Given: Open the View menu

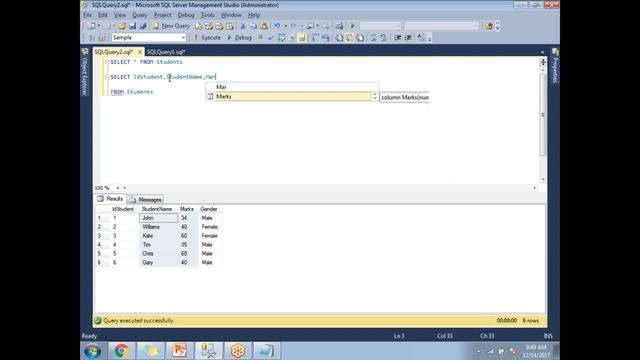Looking at the screenshot, I should 120,15.
